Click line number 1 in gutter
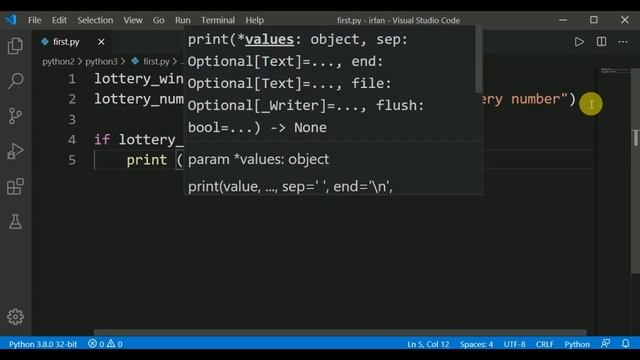Screen dimensions: 640x360 pyautogui.click(x=72, y=79)
